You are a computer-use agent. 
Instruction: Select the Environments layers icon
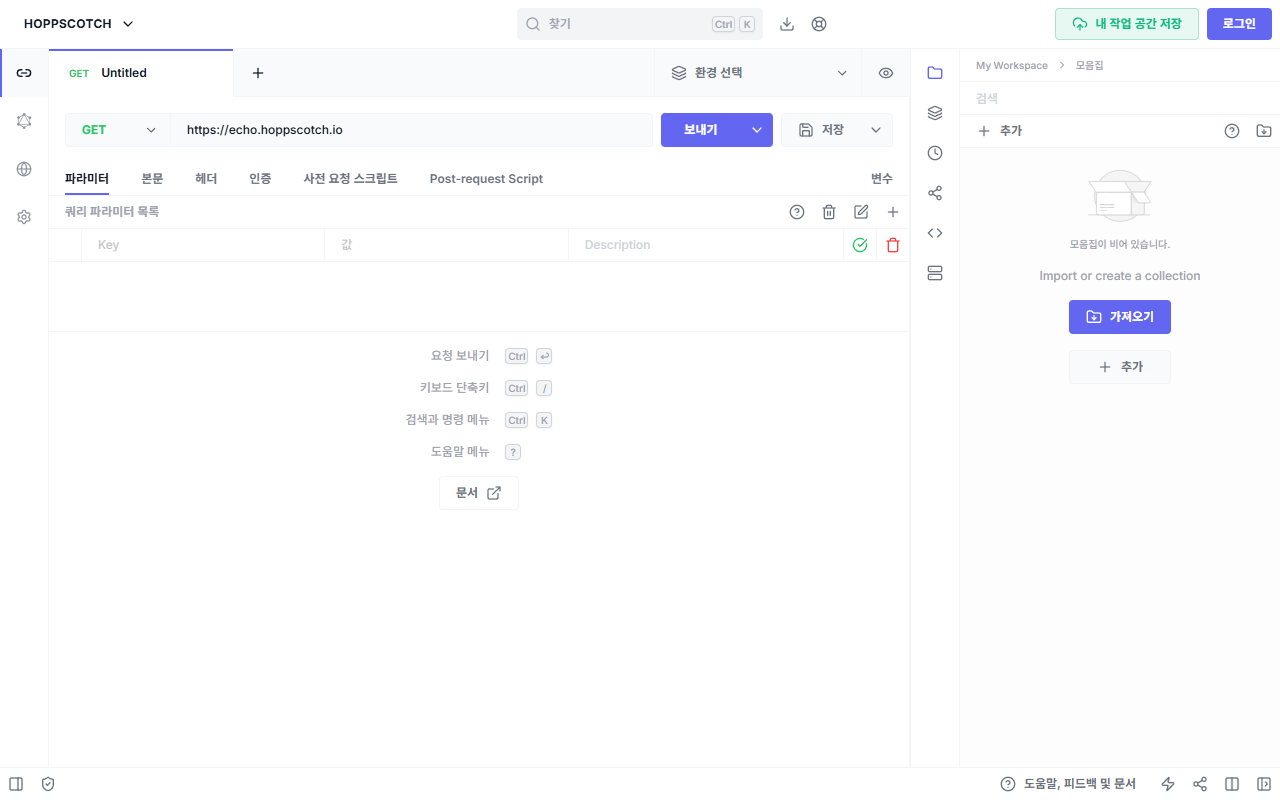tap(934, 112)
